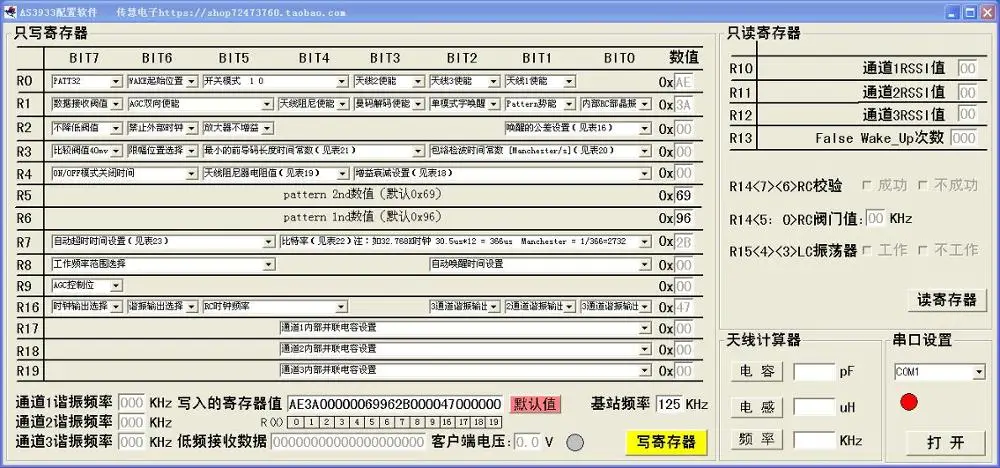Open 自动唤醒时间设置 dropdown
This screenshot has width=1000, height=468.
(x=540, y=264)
